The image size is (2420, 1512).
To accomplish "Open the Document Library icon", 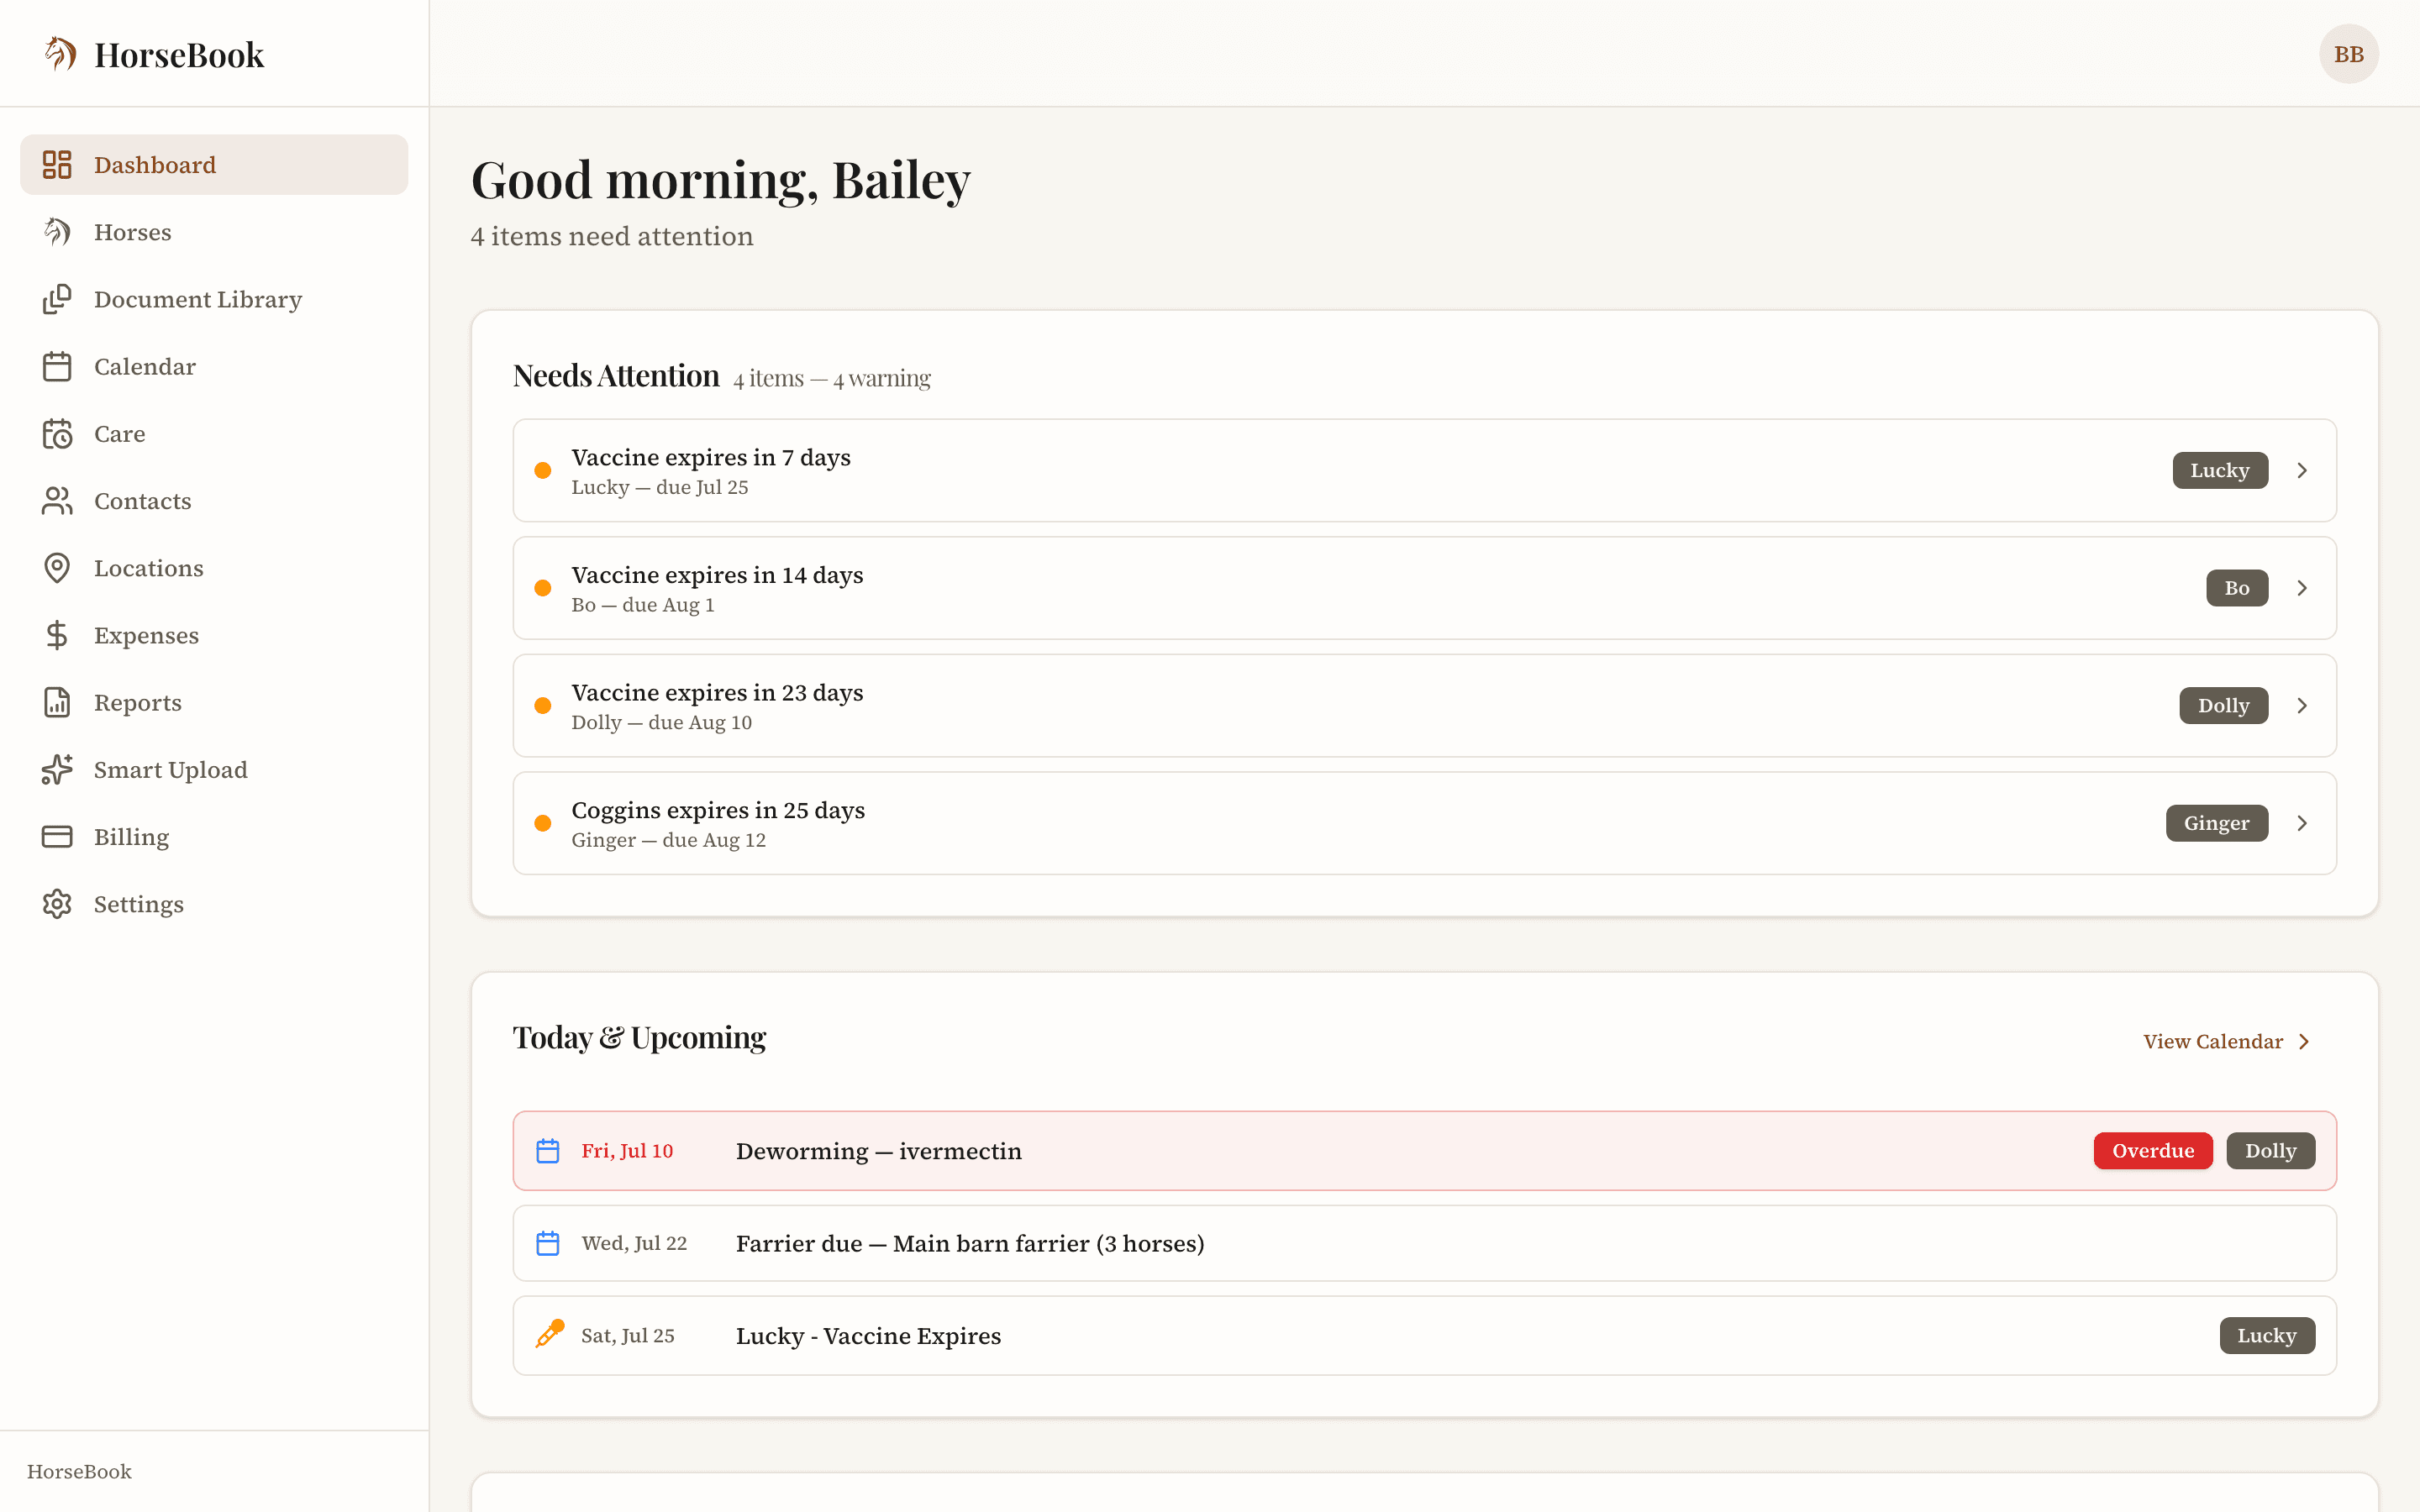I will pyautogui.click(x=57, y=299).
